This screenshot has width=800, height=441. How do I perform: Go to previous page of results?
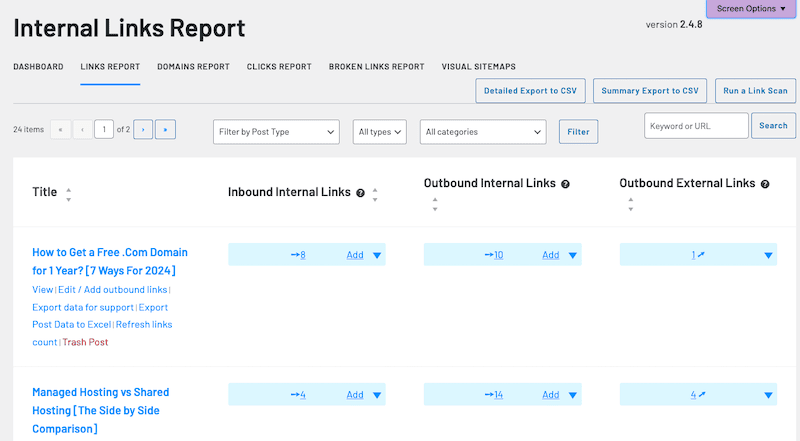[x=83, y=130]
